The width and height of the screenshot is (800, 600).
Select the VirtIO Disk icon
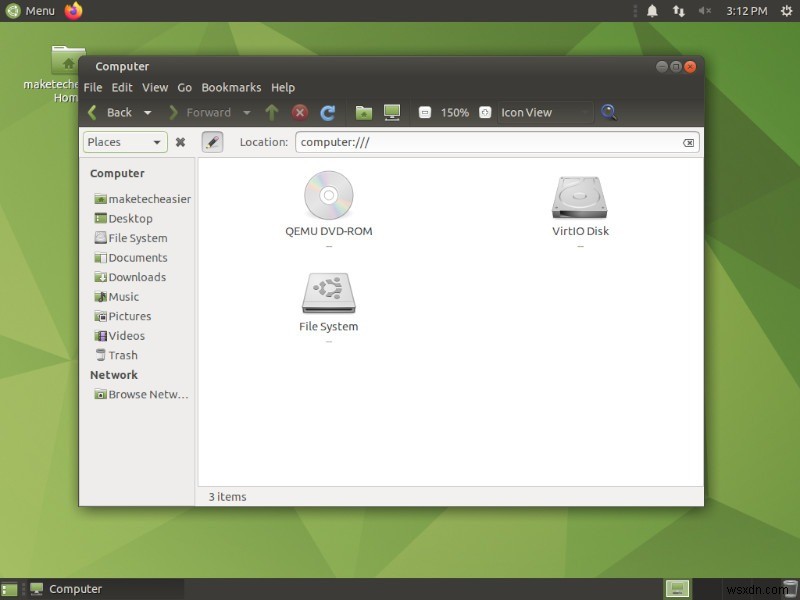[x=580, y=198]
